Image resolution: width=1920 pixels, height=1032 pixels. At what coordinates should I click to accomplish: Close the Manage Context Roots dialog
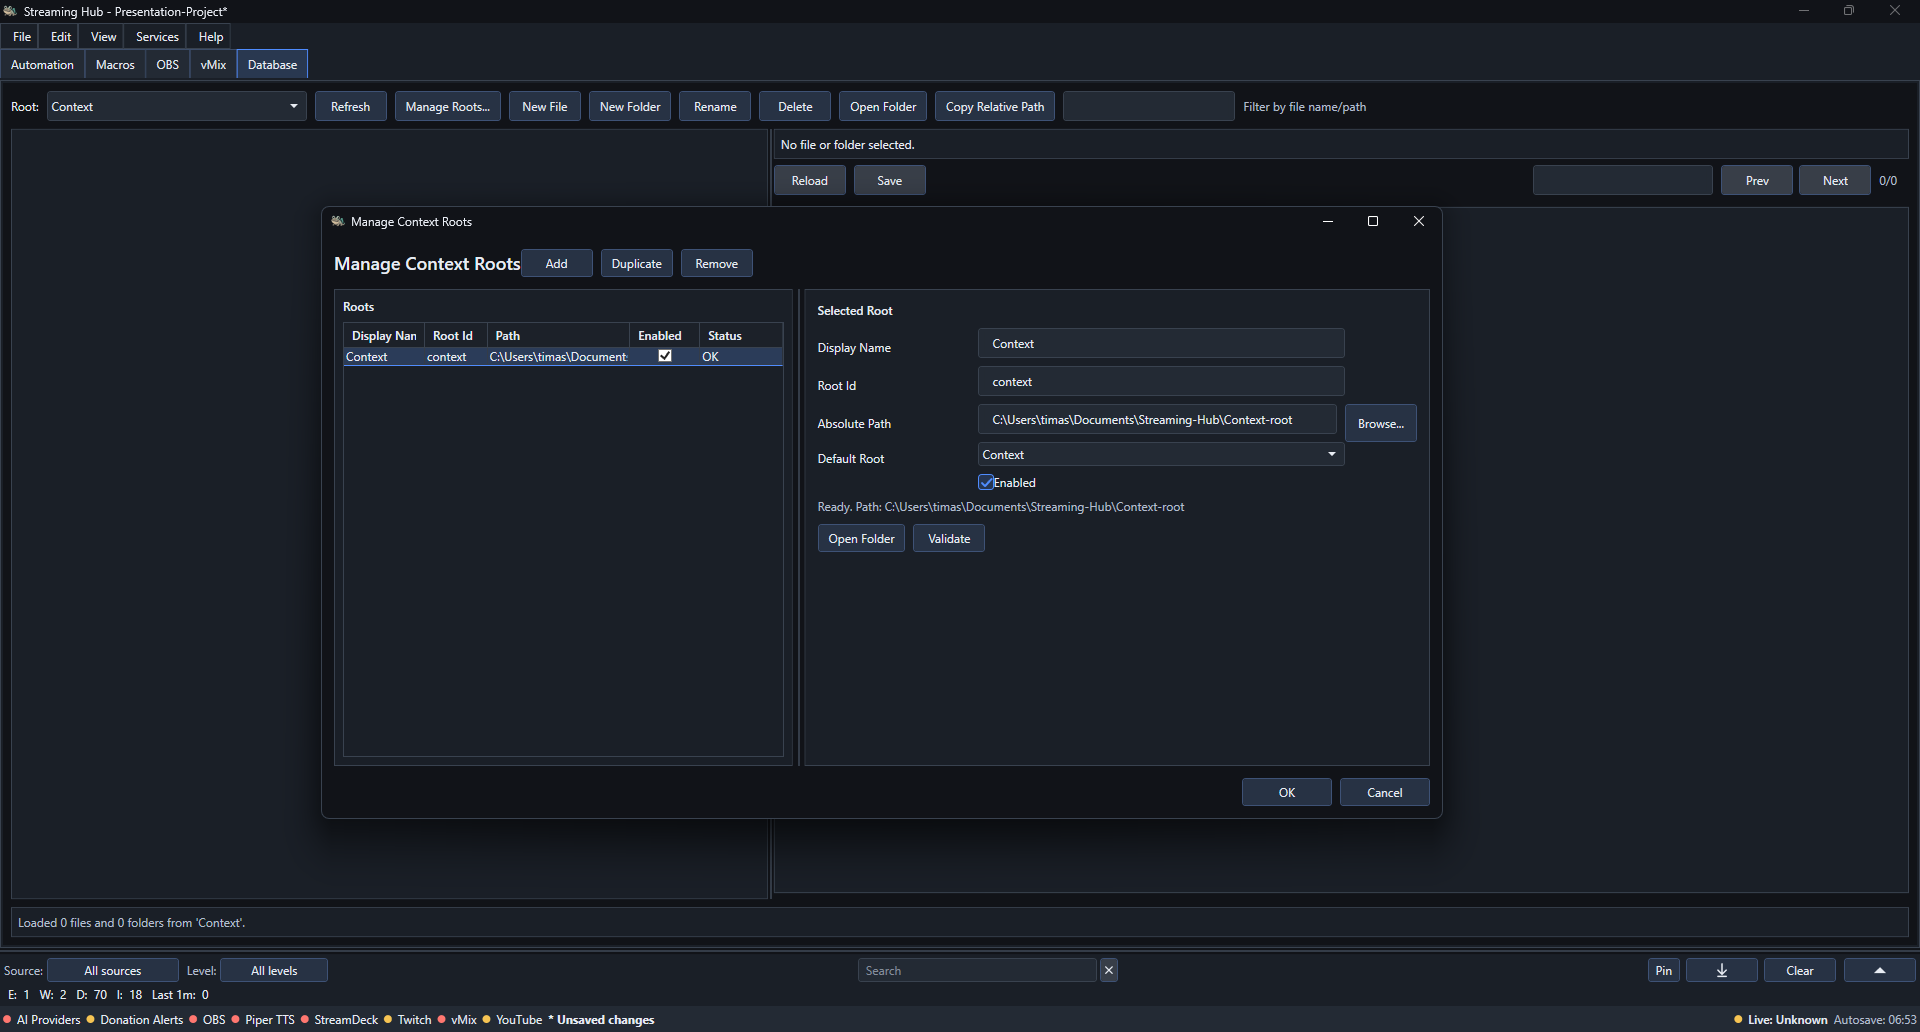coord(1418,221)
